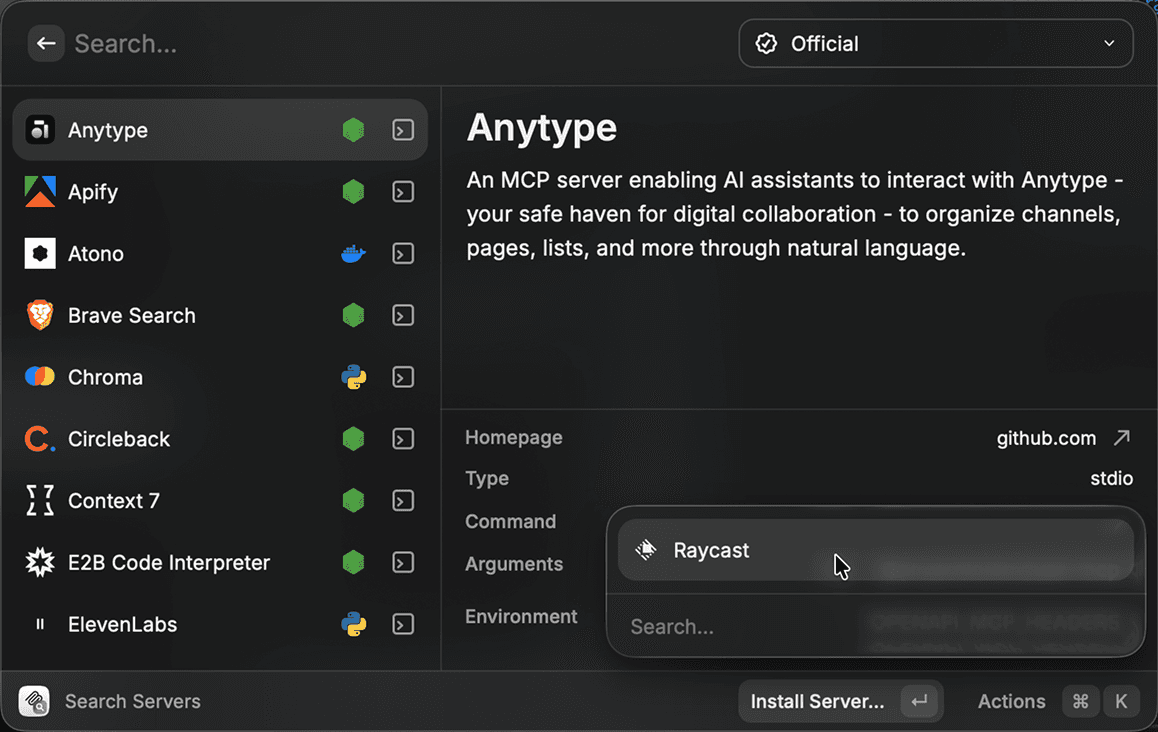Click the back arrow button
The image size is (1158, 732).
click(46, 44)
